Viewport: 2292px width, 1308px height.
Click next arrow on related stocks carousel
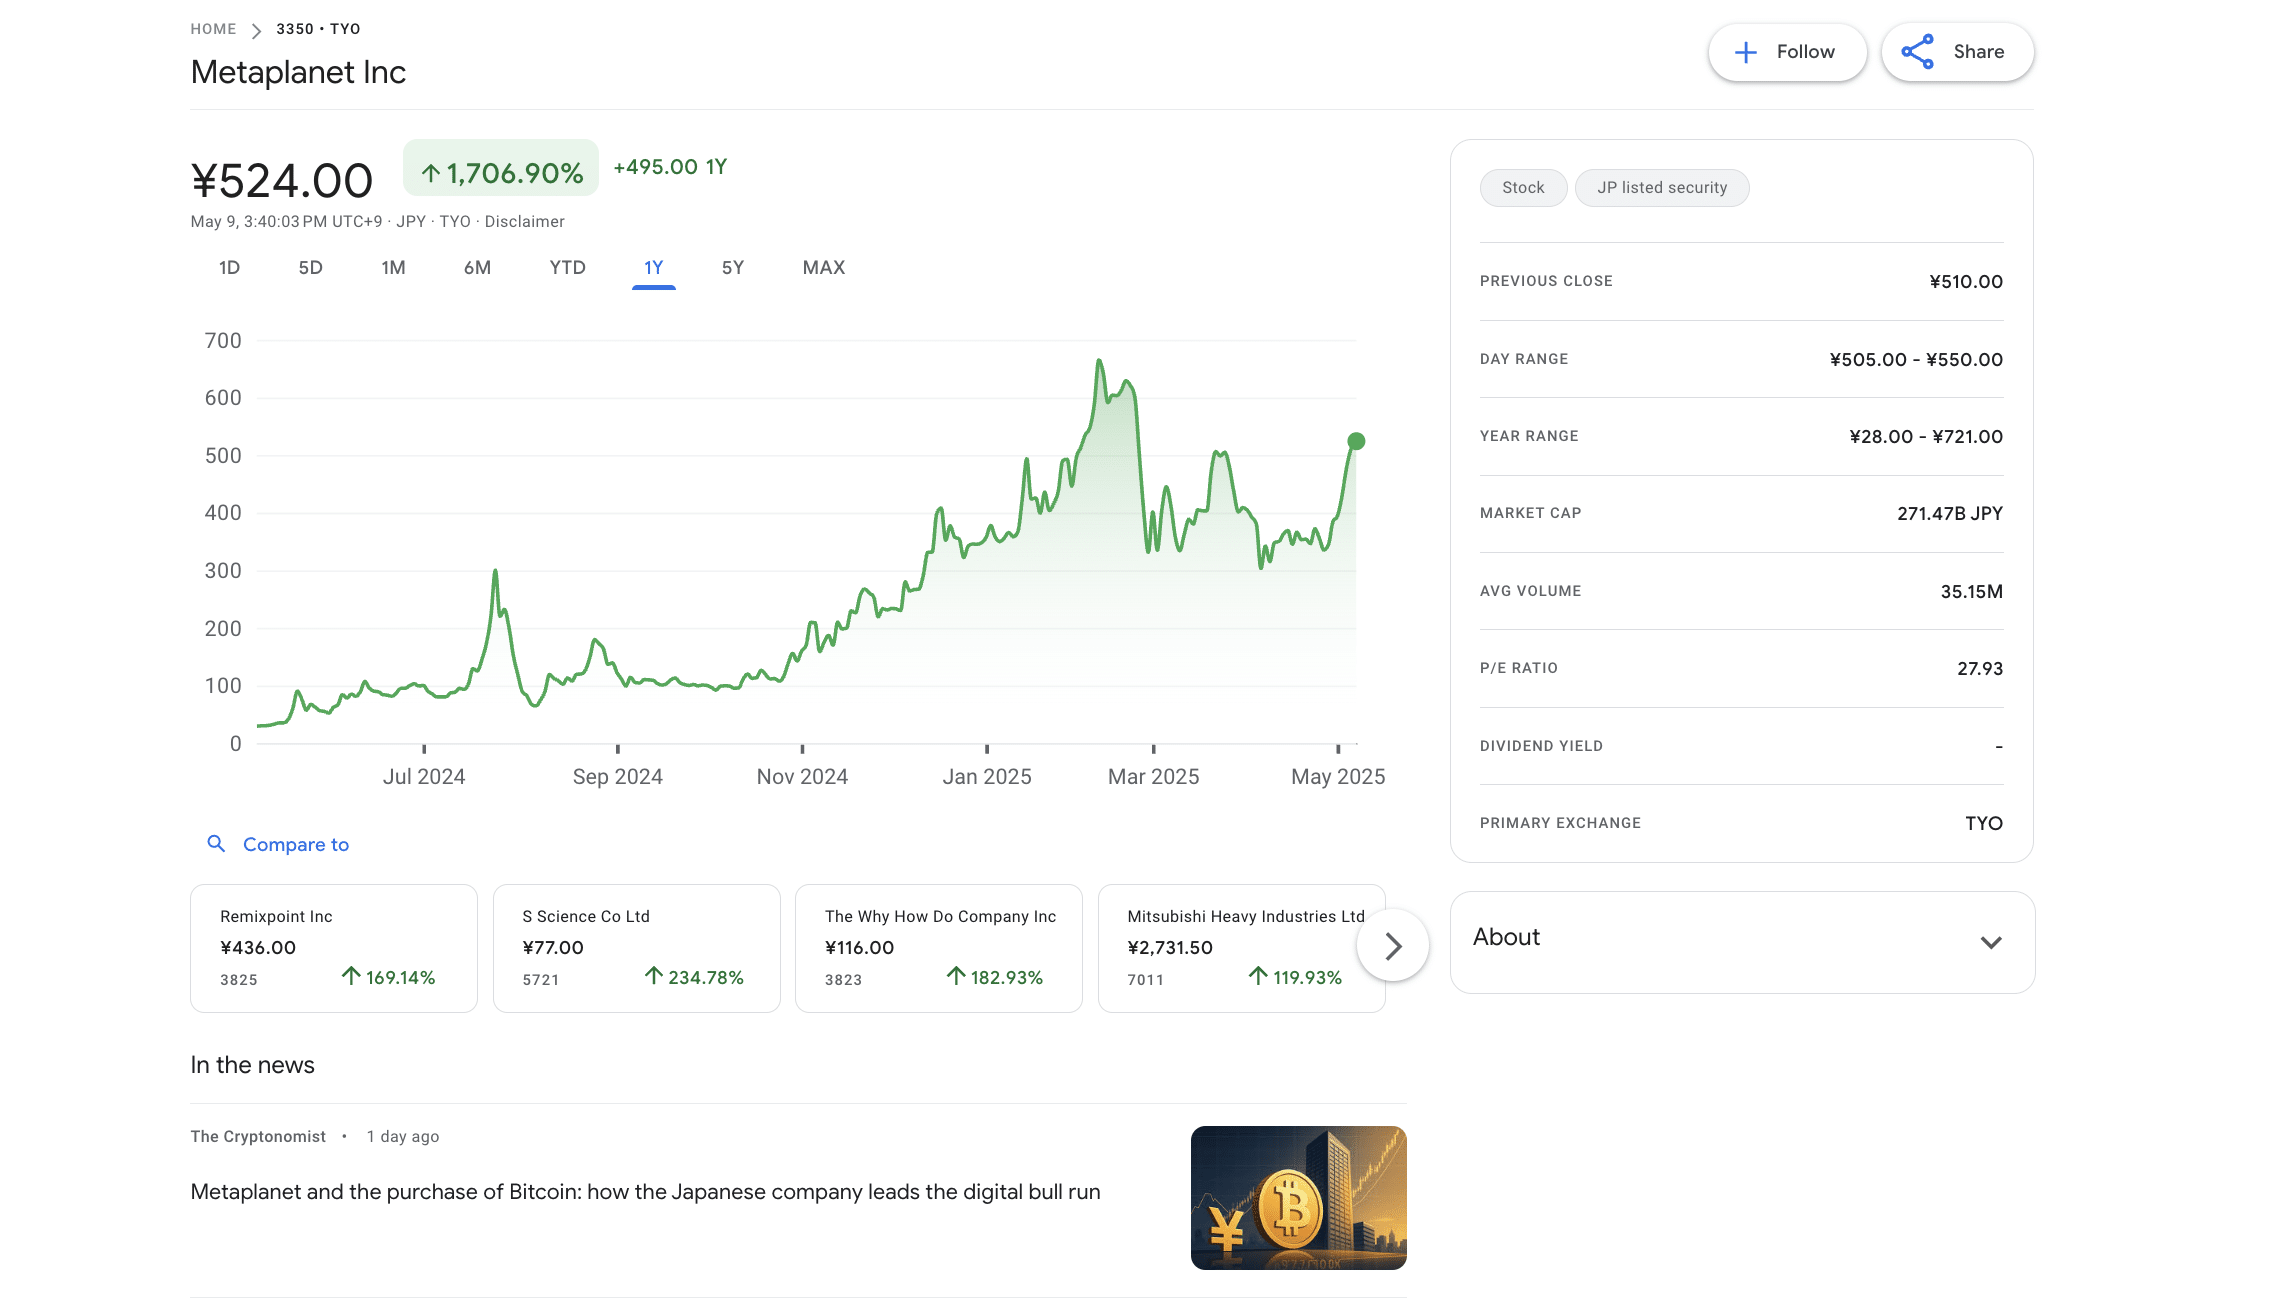pyautogui.click(x=1393, y=946)
